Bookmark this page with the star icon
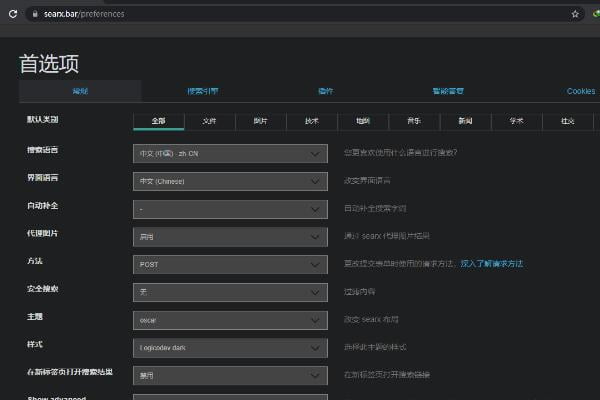Screen dimensions: 600x400 [x=575, y=14]
